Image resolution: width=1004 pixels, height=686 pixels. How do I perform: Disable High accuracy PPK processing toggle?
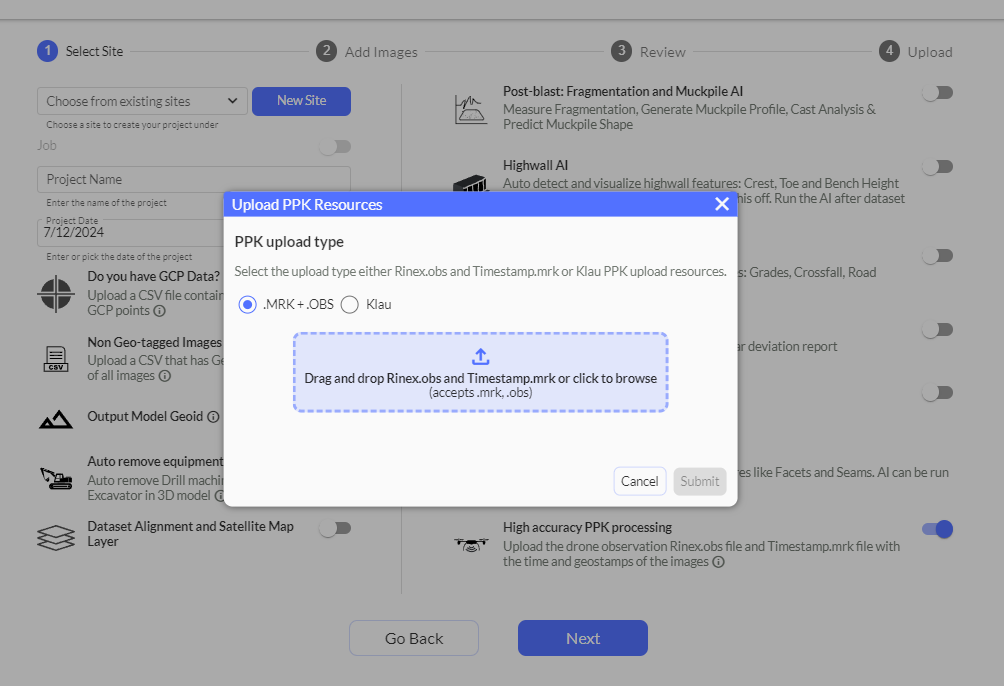pos(937,529)
